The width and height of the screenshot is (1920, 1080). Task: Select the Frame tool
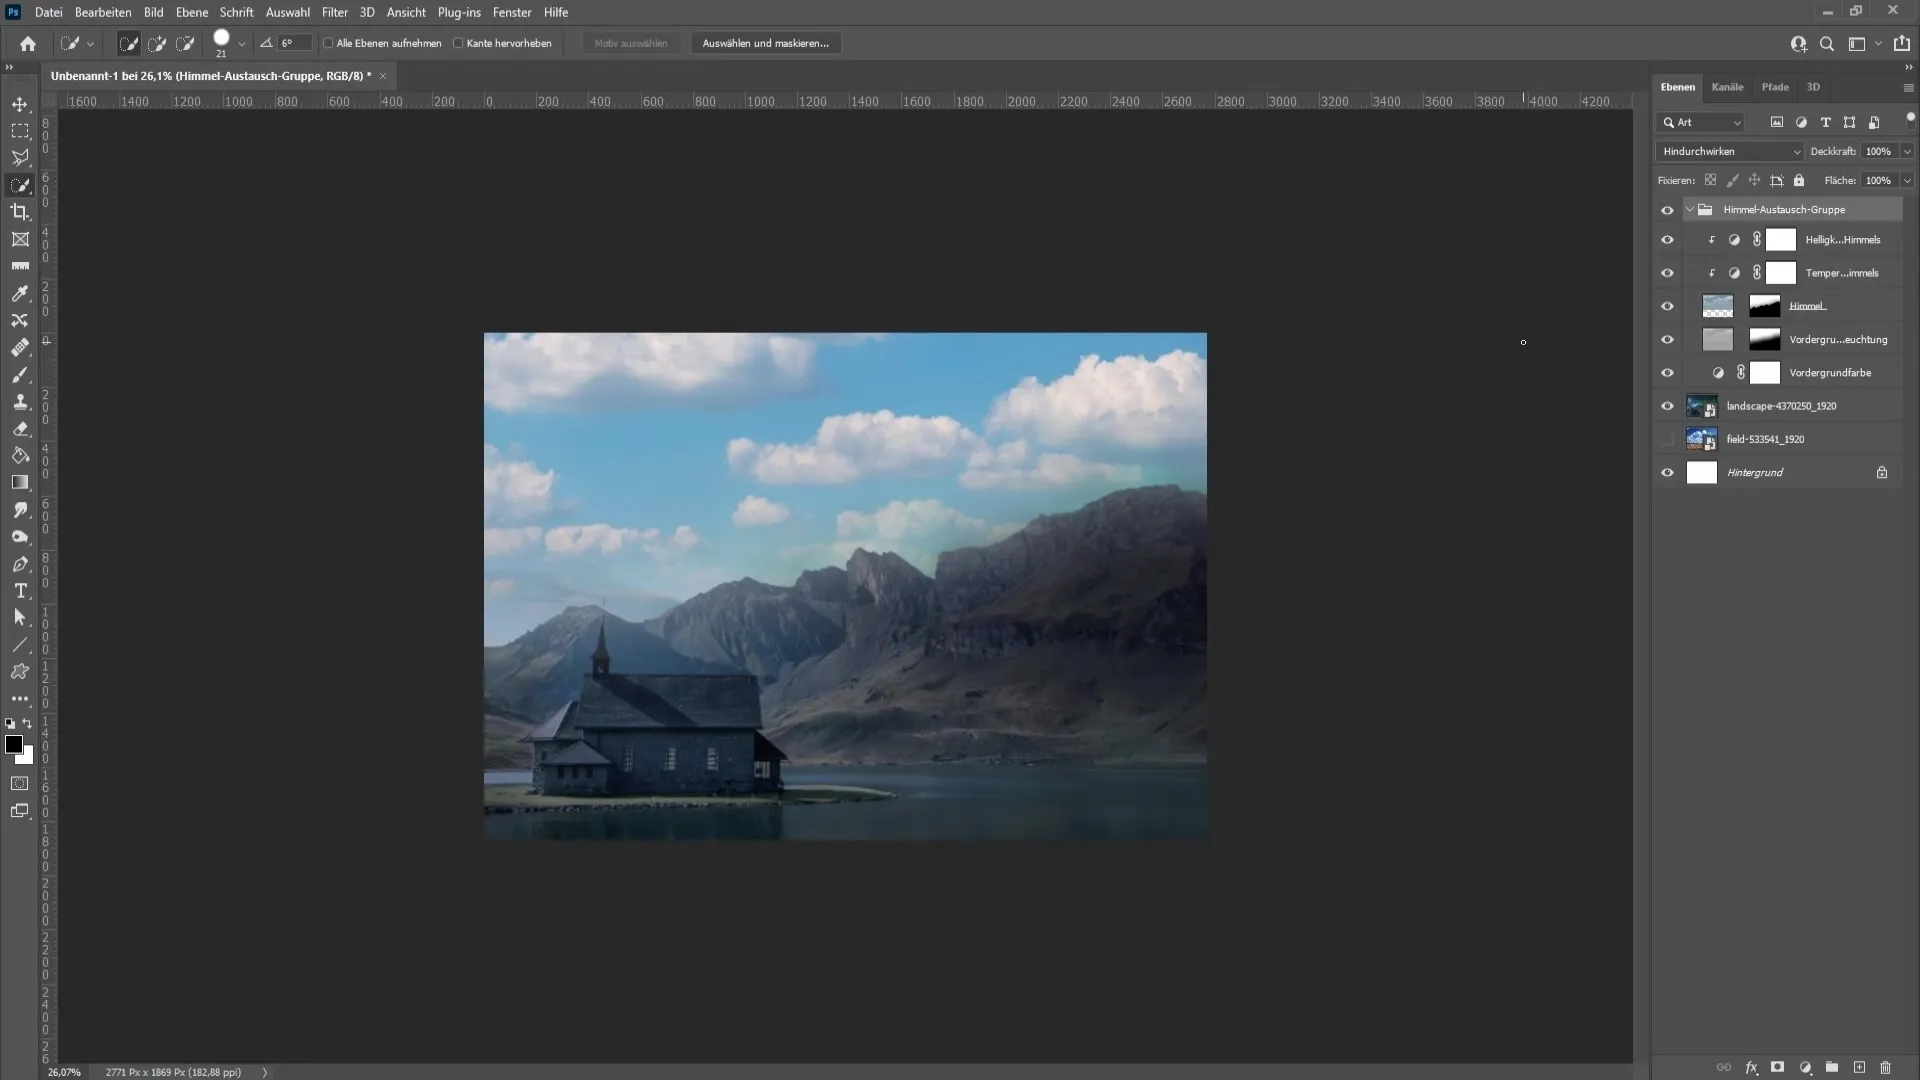[20, 239]
